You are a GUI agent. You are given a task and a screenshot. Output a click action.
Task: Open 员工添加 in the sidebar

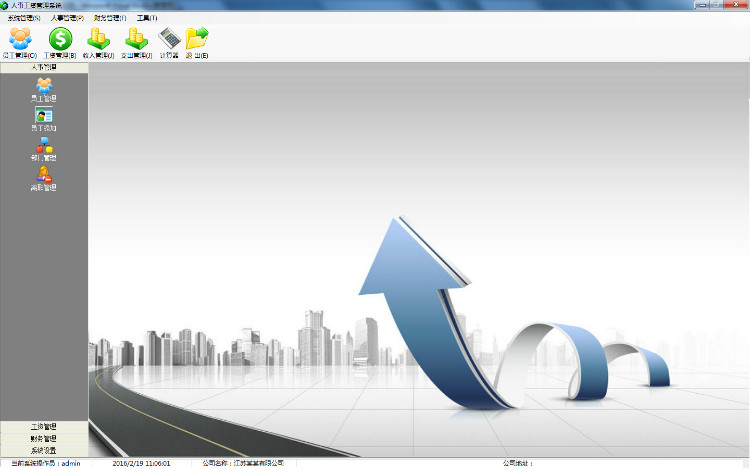[44, 119]
